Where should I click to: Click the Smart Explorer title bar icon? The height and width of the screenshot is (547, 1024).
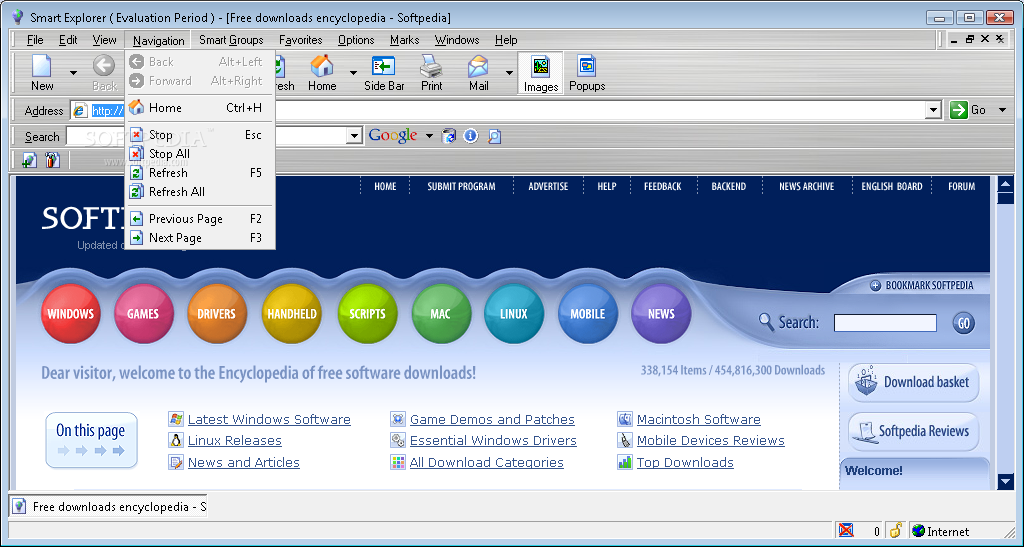18,17
